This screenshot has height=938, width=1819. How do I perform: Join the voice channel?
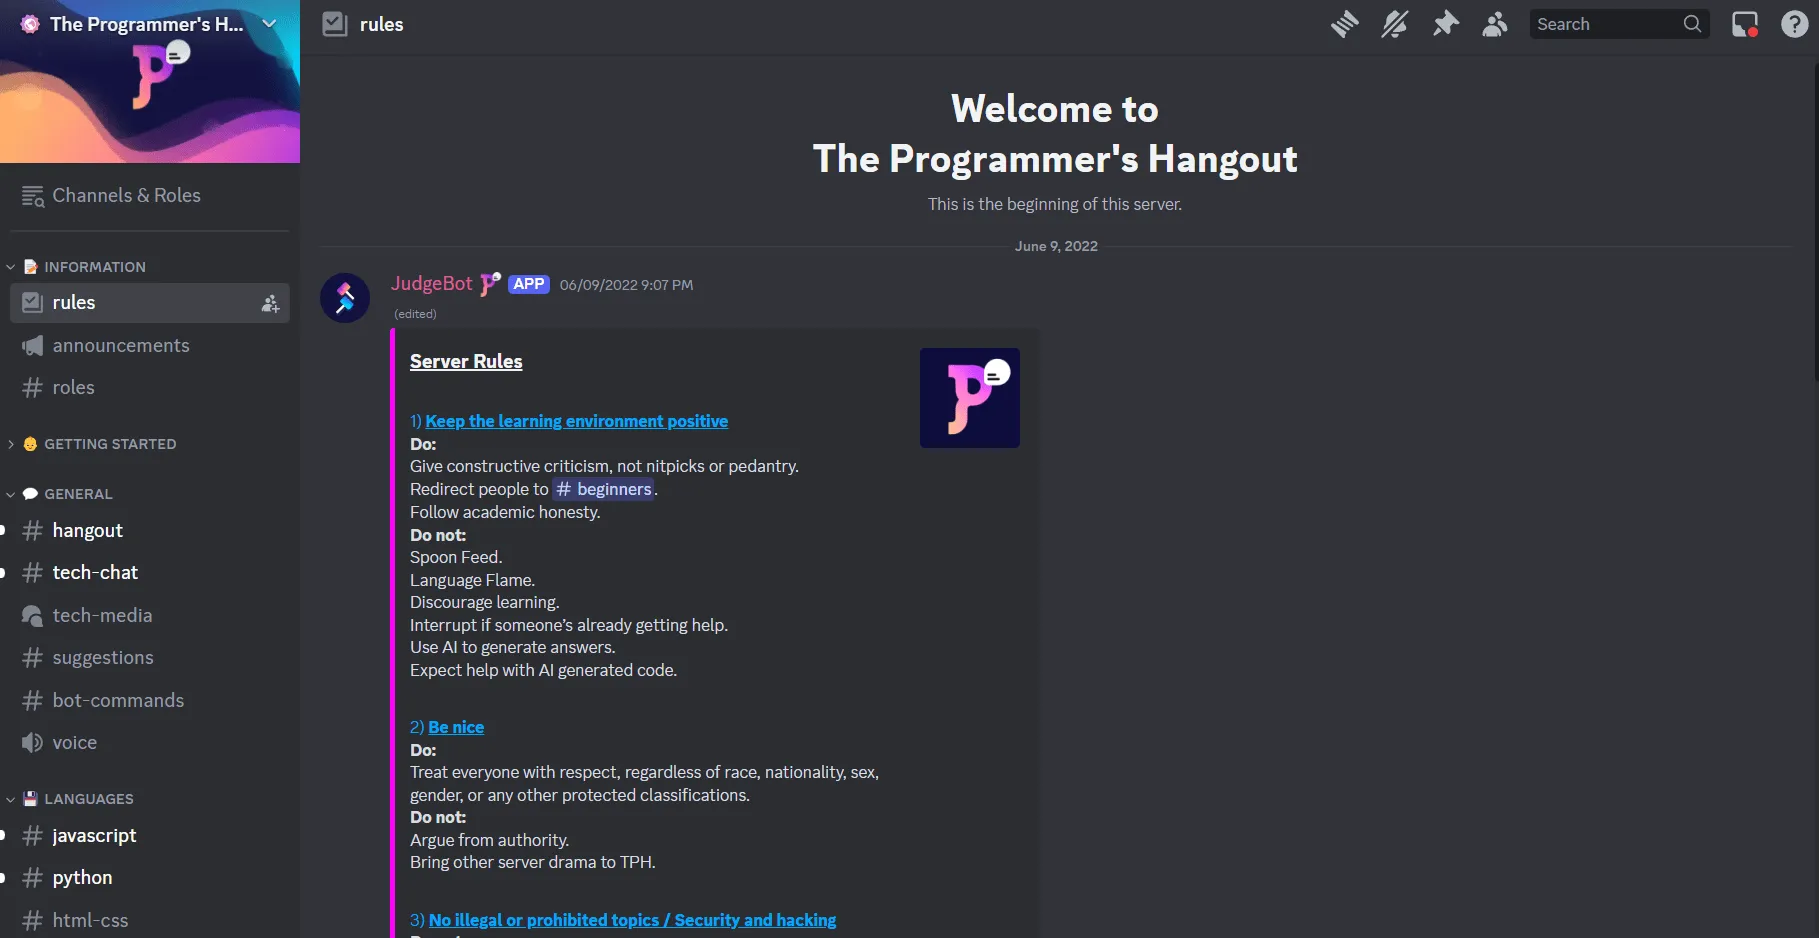click(150, 743)
